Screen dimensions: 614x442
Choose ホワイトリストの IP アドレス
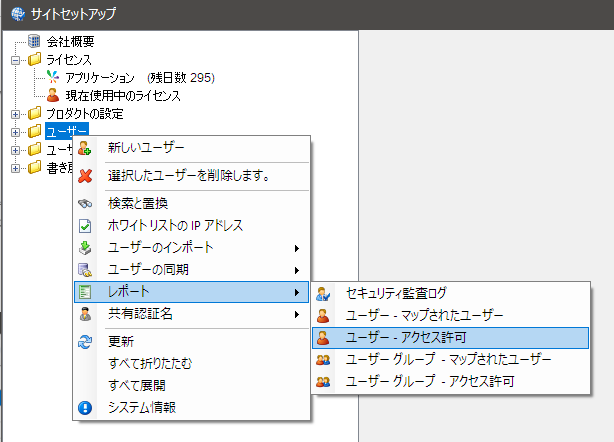(191, 226)
